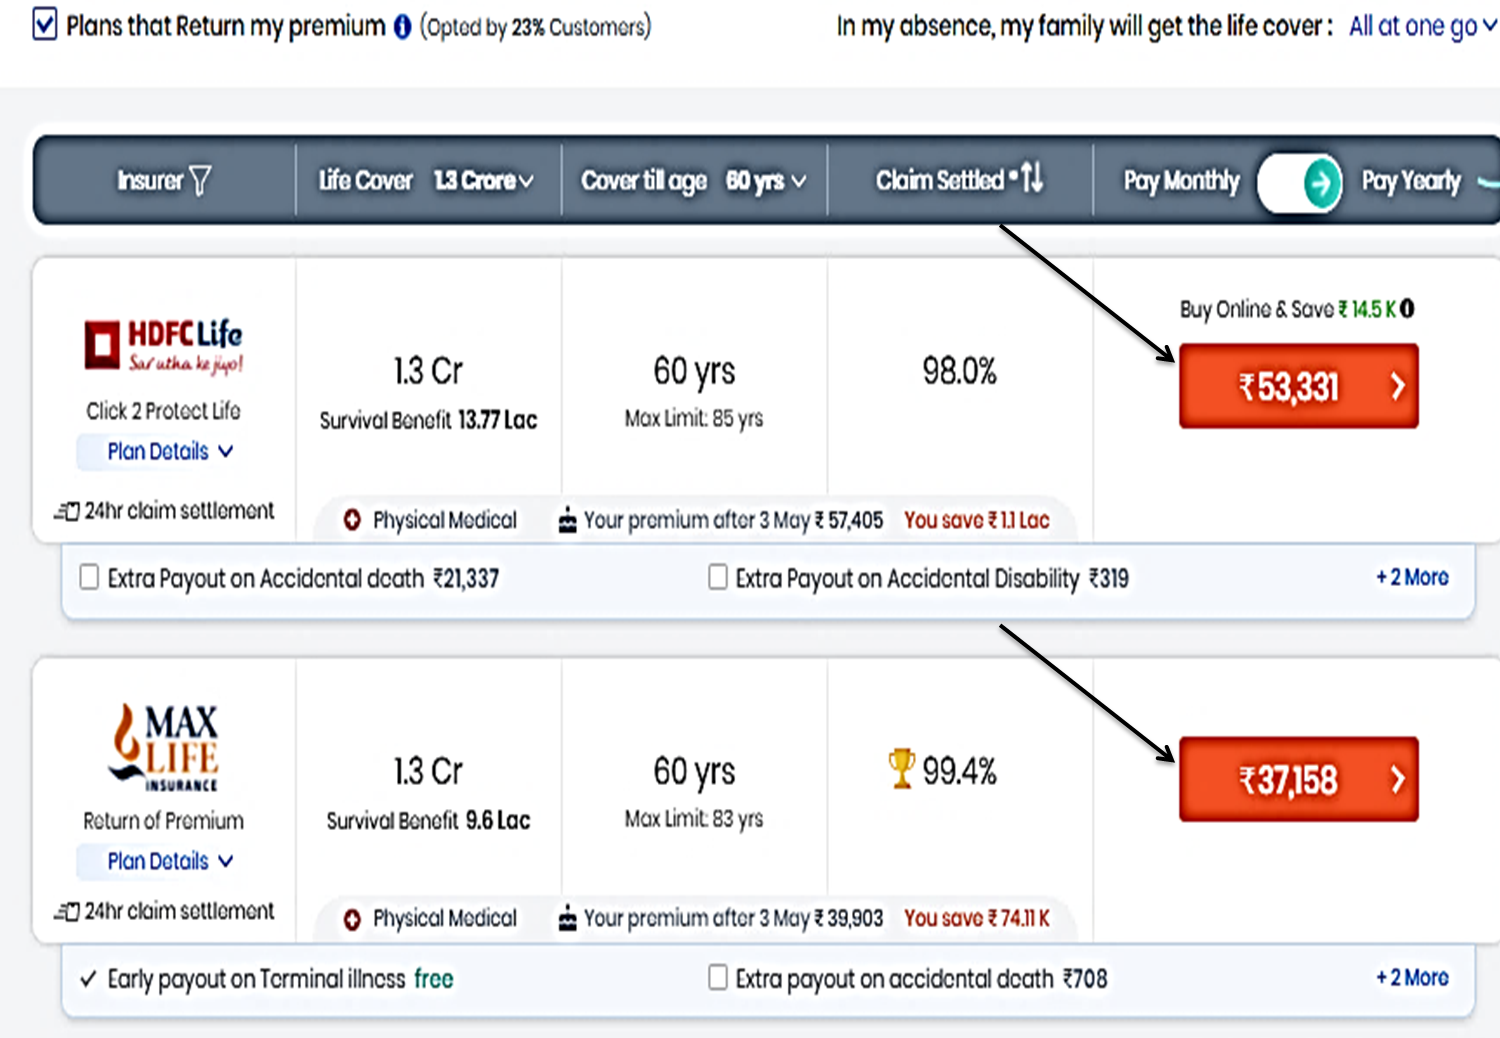Click Survival Benefit 13.77 Lac text
This screenshot has width=1500, height=1038.
(428, 420)
